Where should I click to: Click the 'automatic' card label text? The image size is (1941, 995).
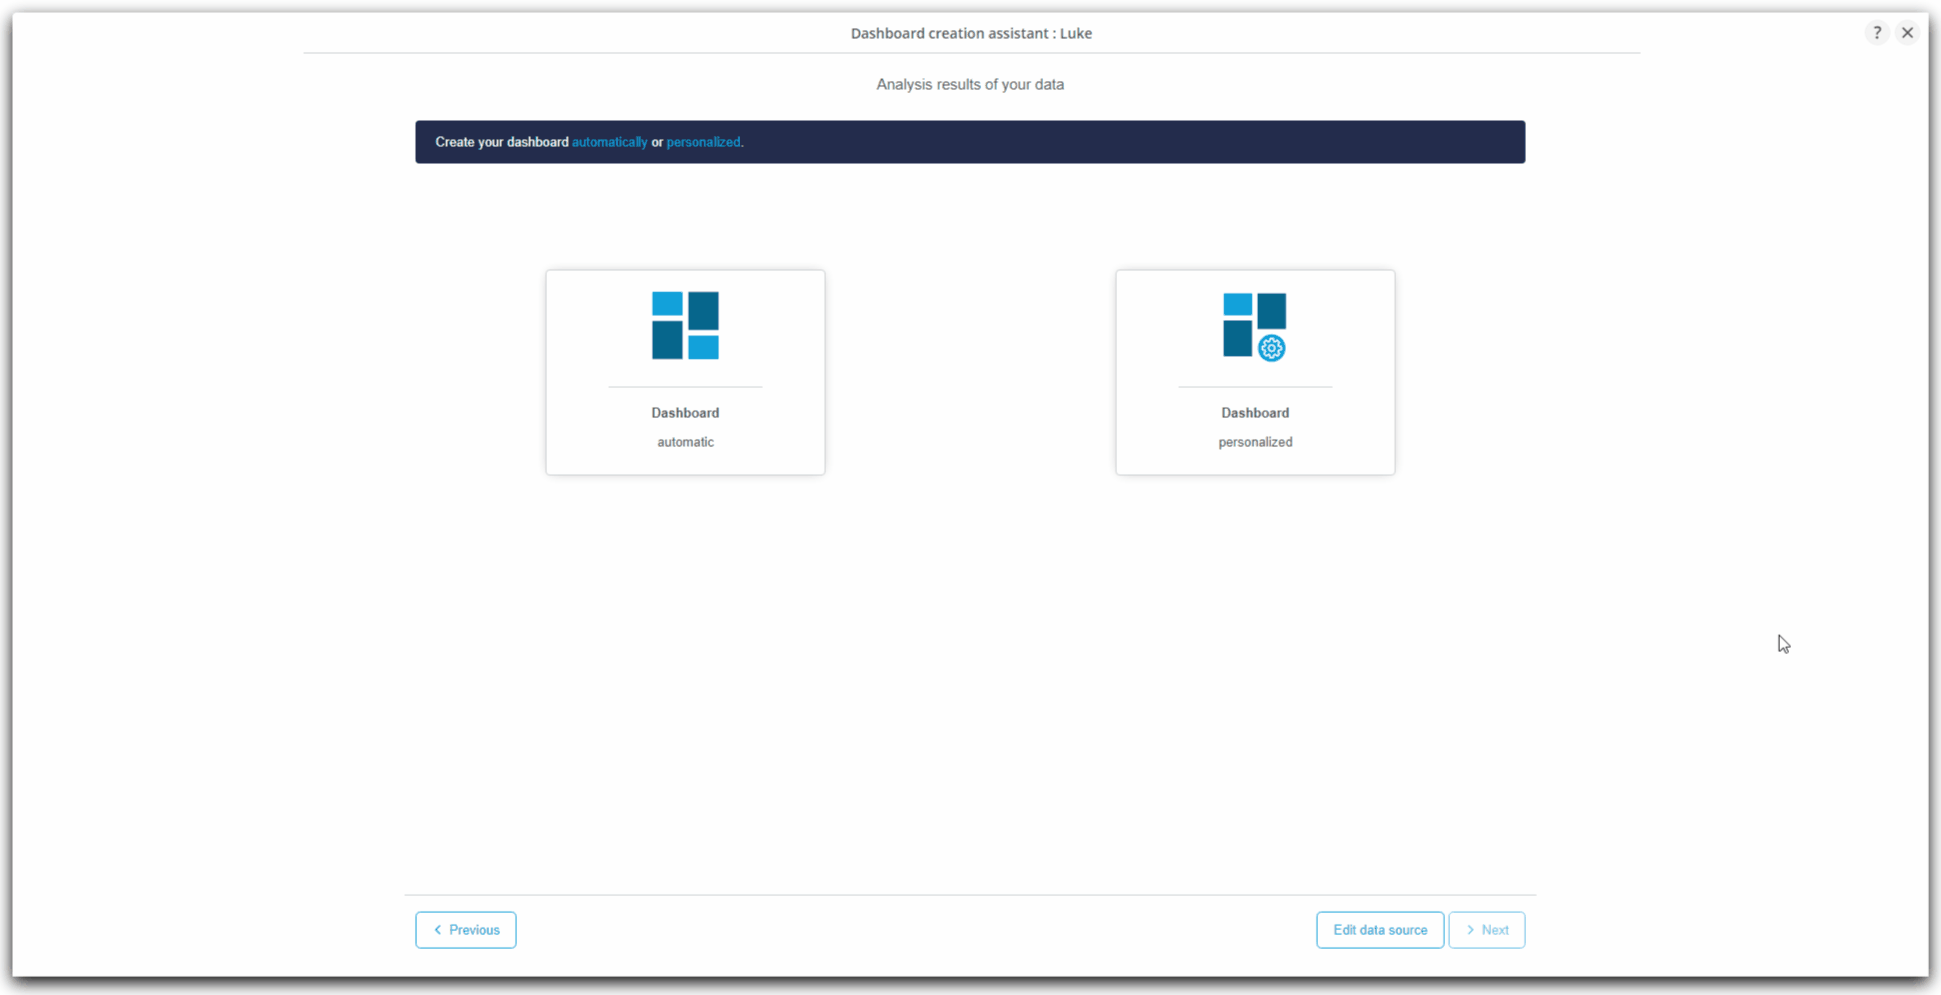click(685, 442)
